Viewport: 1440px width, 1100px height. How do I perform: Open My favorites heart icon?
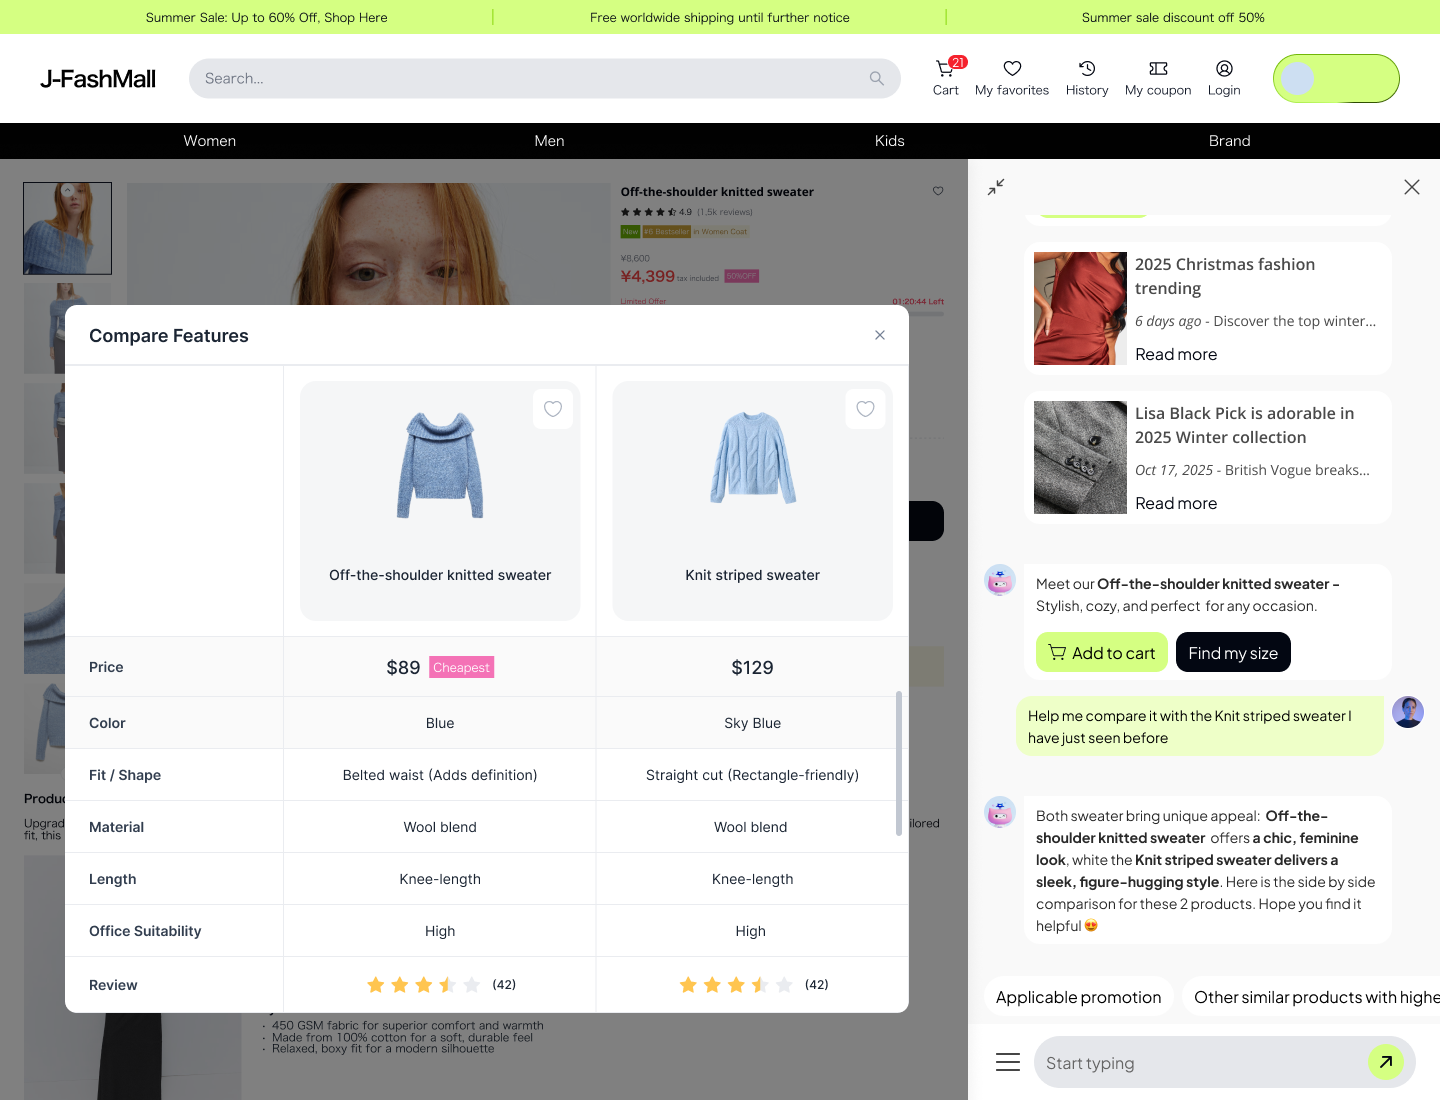[x=1012, y=68]
